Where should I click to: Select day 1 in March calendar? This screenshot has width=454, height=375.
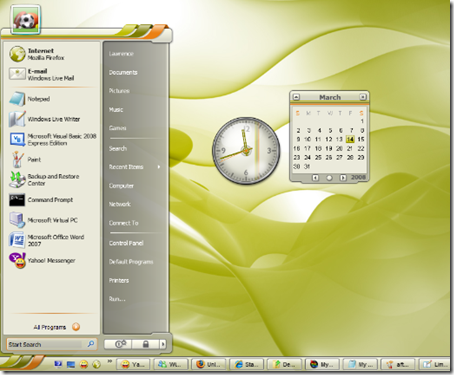(x=362, y=121)
